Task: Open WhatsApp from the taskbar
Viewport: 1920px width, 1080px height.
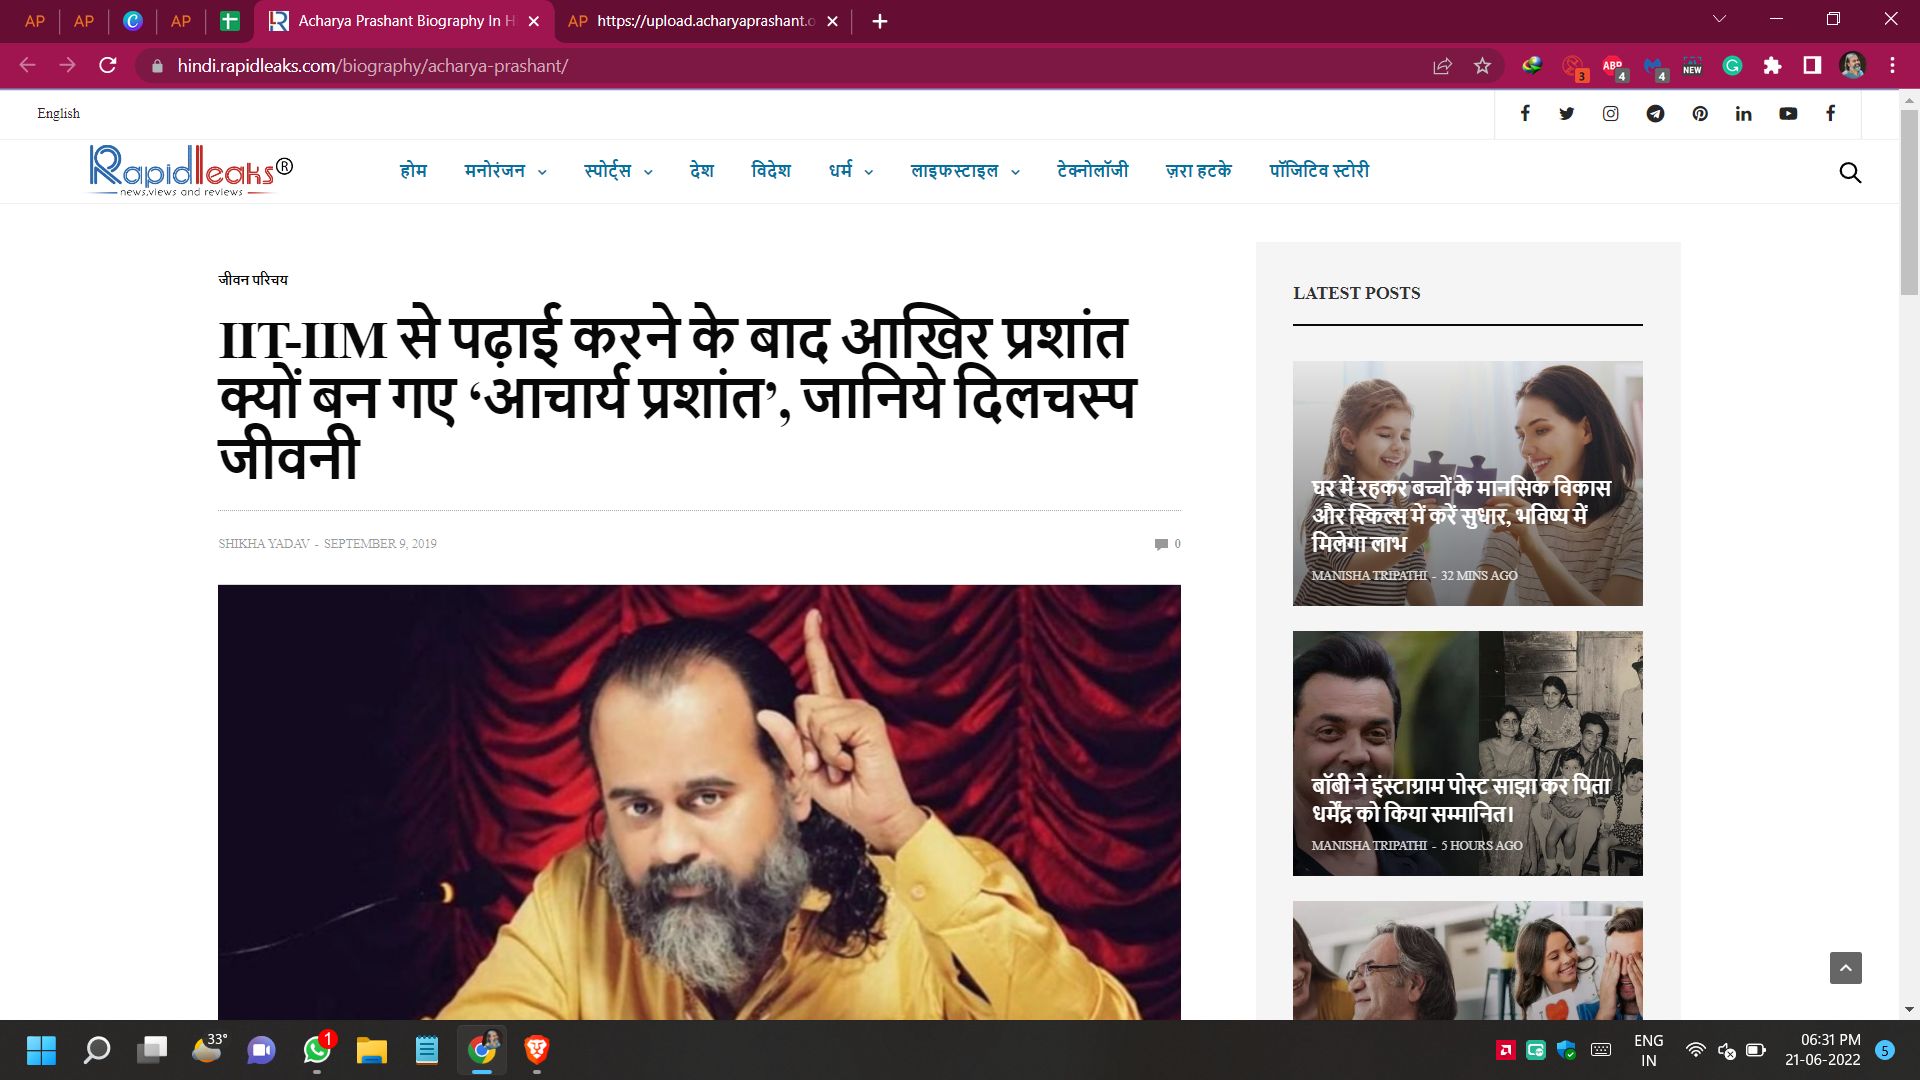Action: click(317, 1050)
